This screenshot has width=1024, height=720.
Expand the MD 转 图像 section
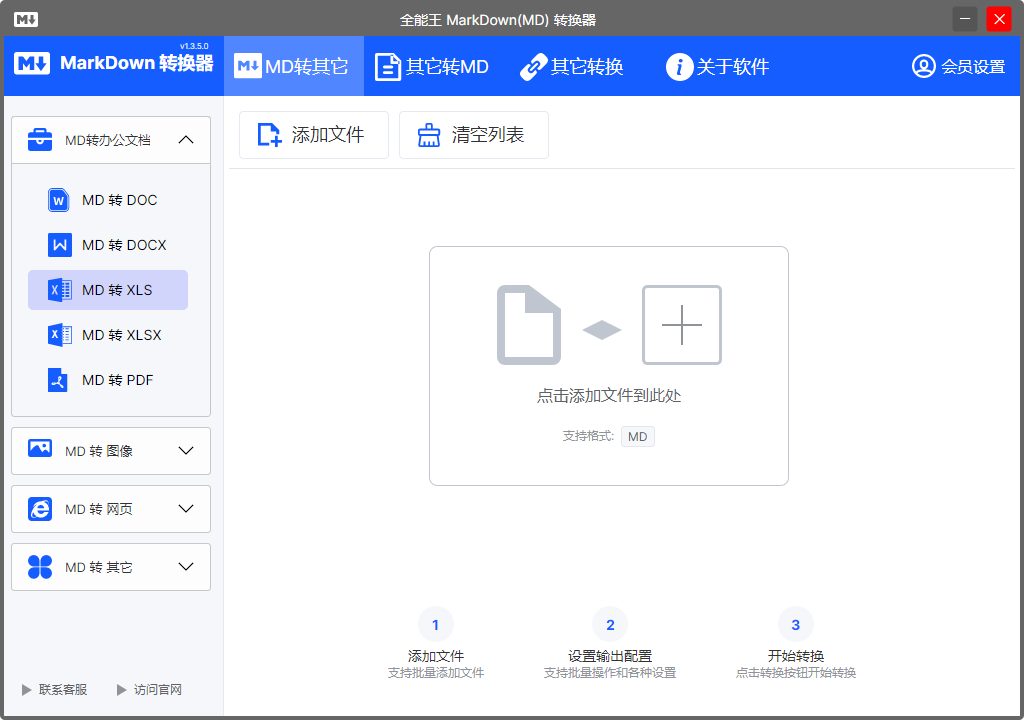(111, 451)
